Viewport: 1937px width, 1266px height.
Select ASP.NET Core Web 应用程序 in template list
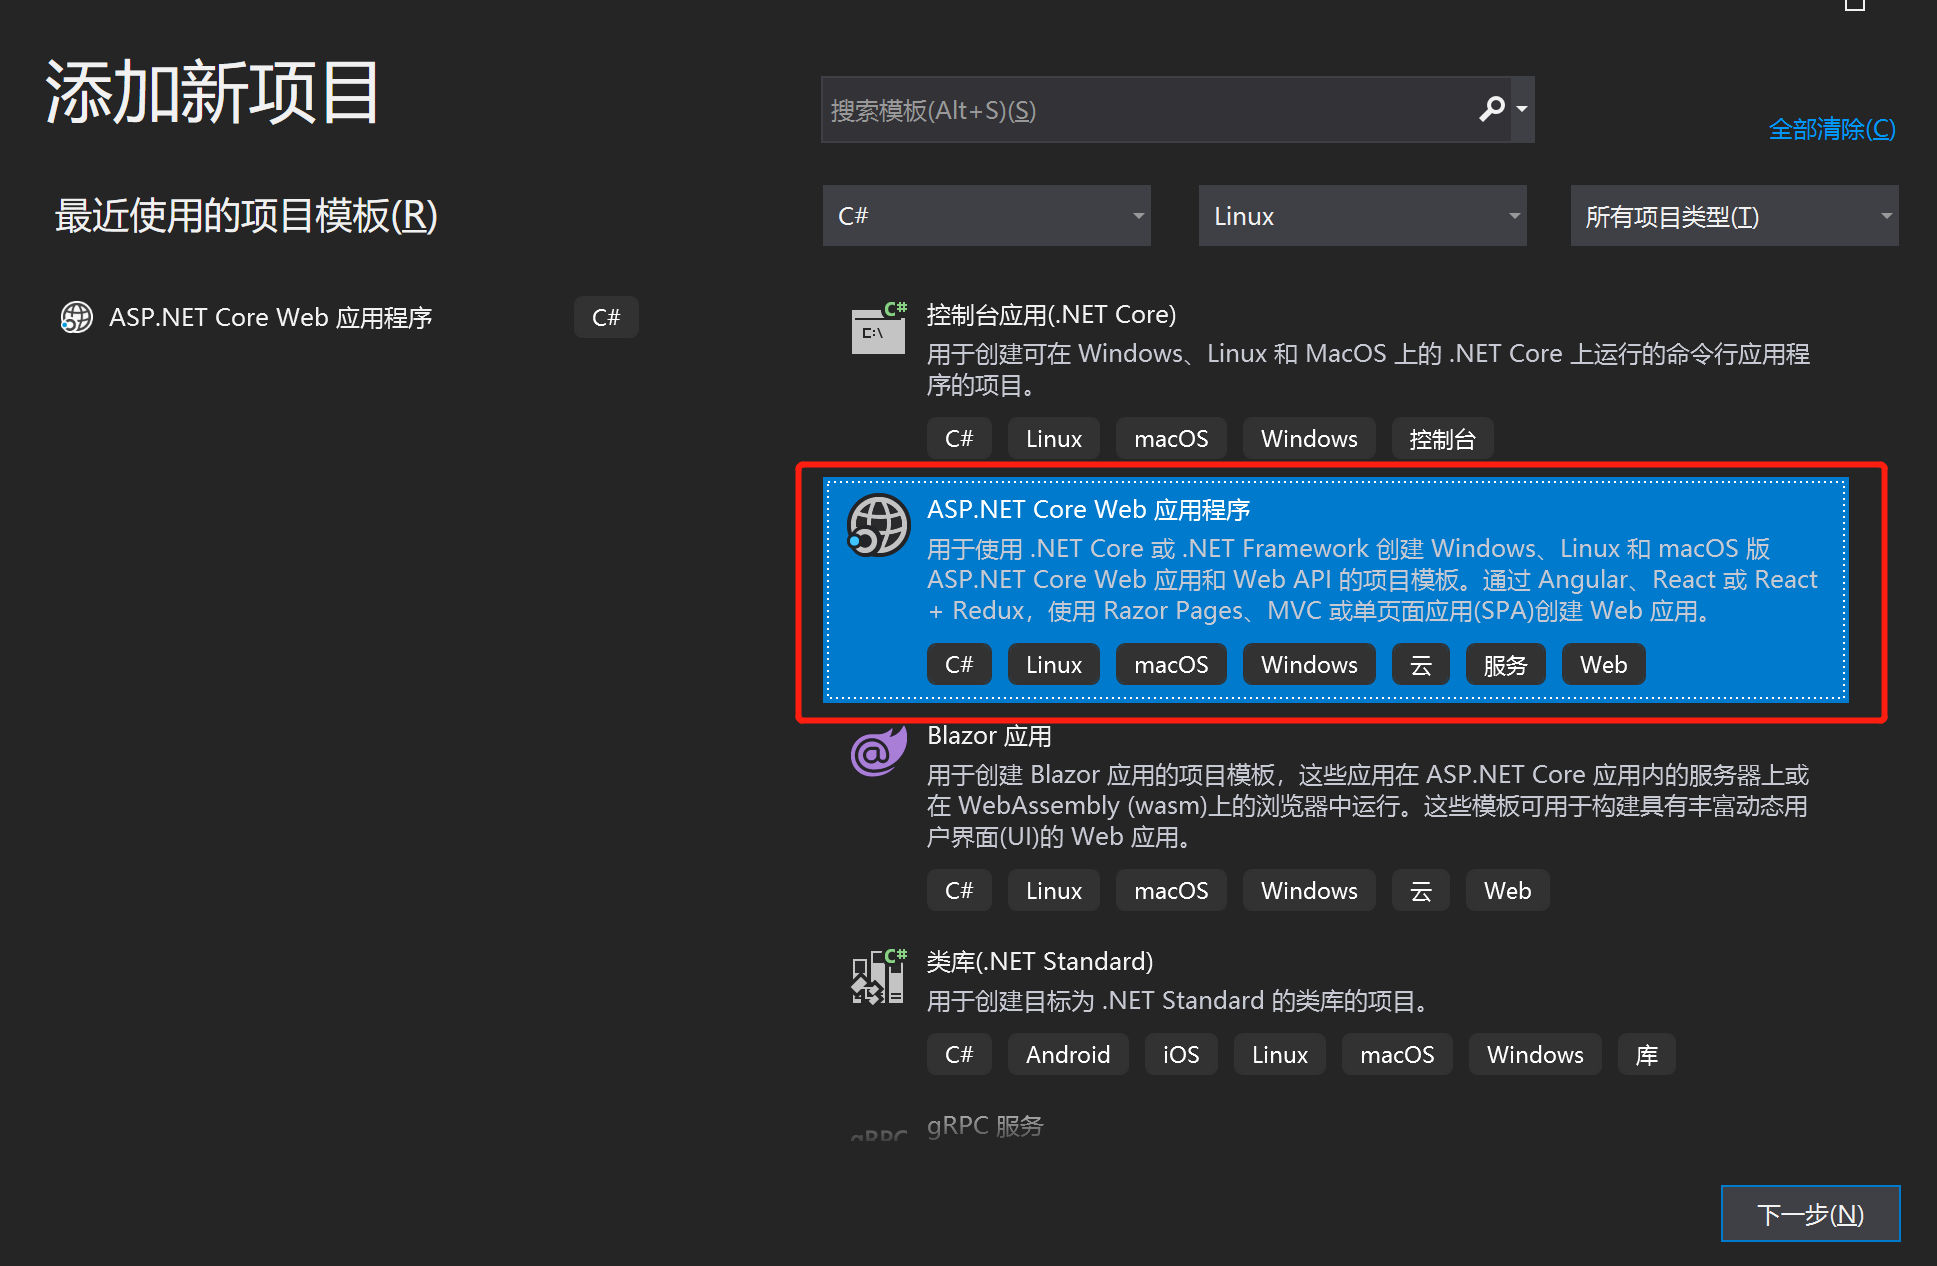click(x=1335, y=590)
